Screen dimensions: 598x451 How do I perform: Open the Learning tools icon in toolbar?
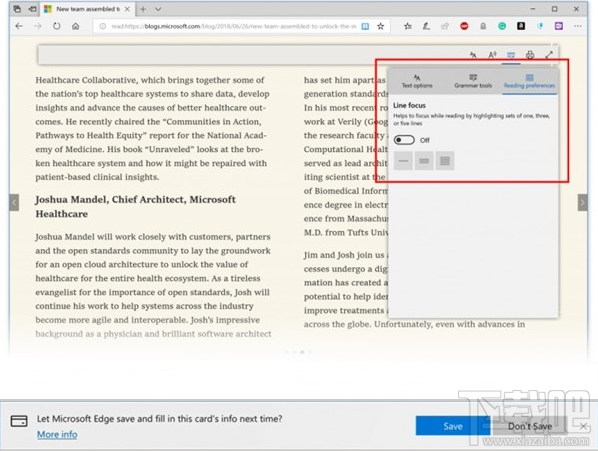click(511, 55)
